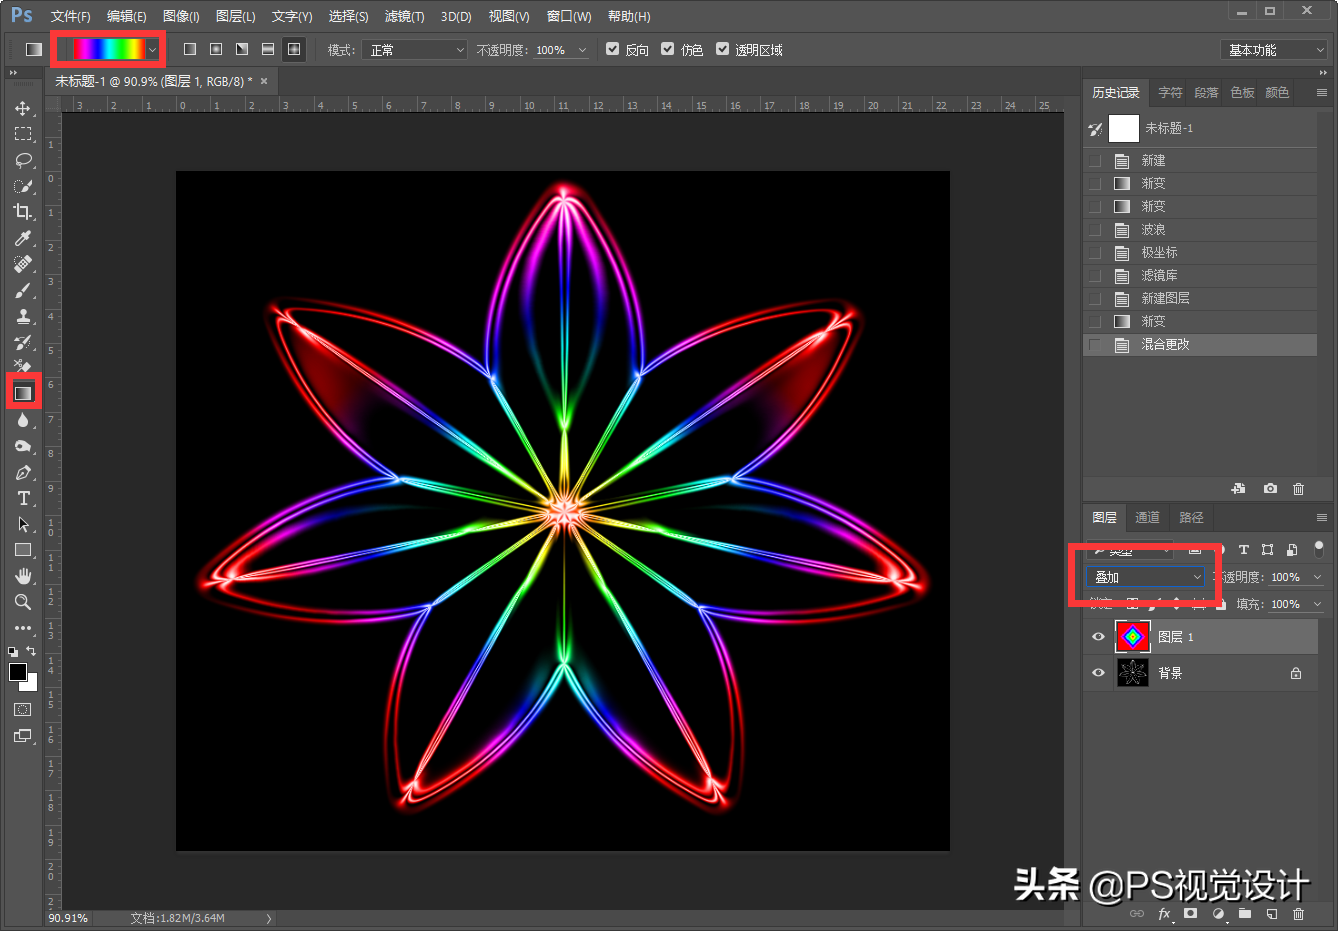The width and height of the screenshot is (1338, 931).
Task: Select the Move tool
Action: click(23, 108)
